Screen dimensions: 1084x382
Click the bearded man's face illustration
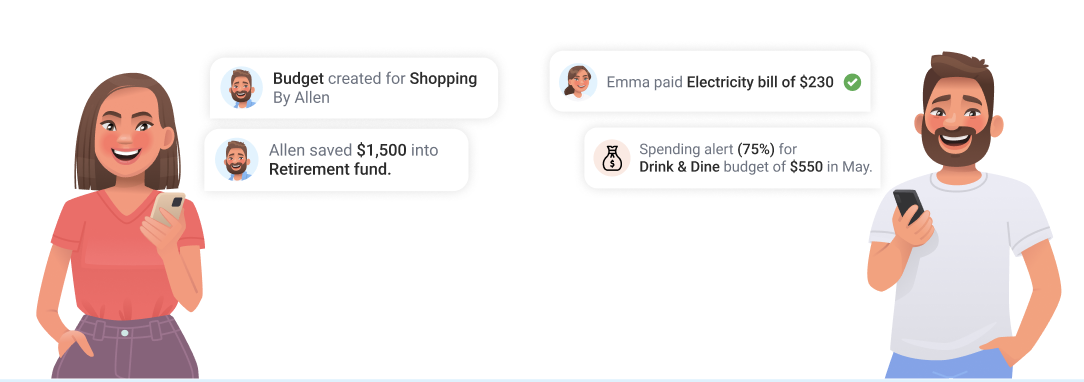point(958,124)
